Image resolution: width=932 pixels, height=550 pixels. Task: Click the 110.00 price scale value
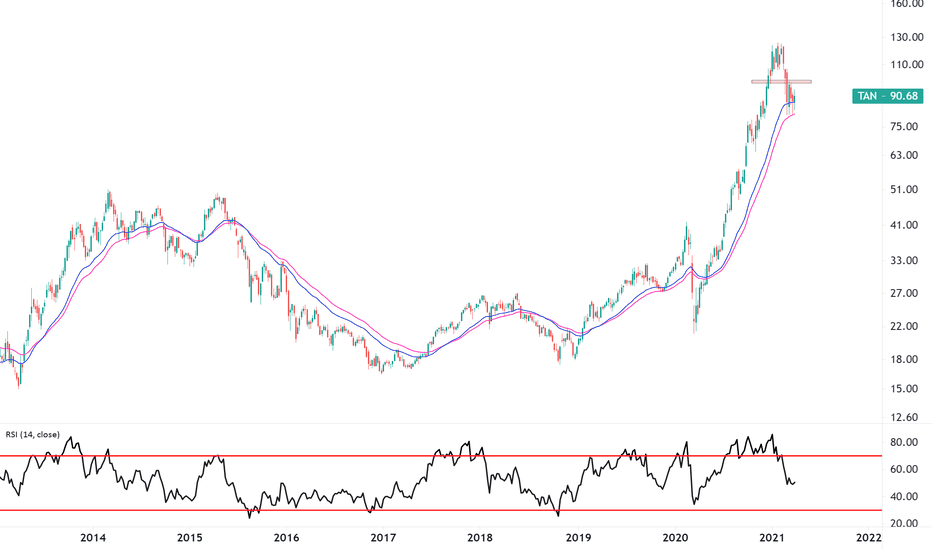pyautogui.click(x=906, y=64)
